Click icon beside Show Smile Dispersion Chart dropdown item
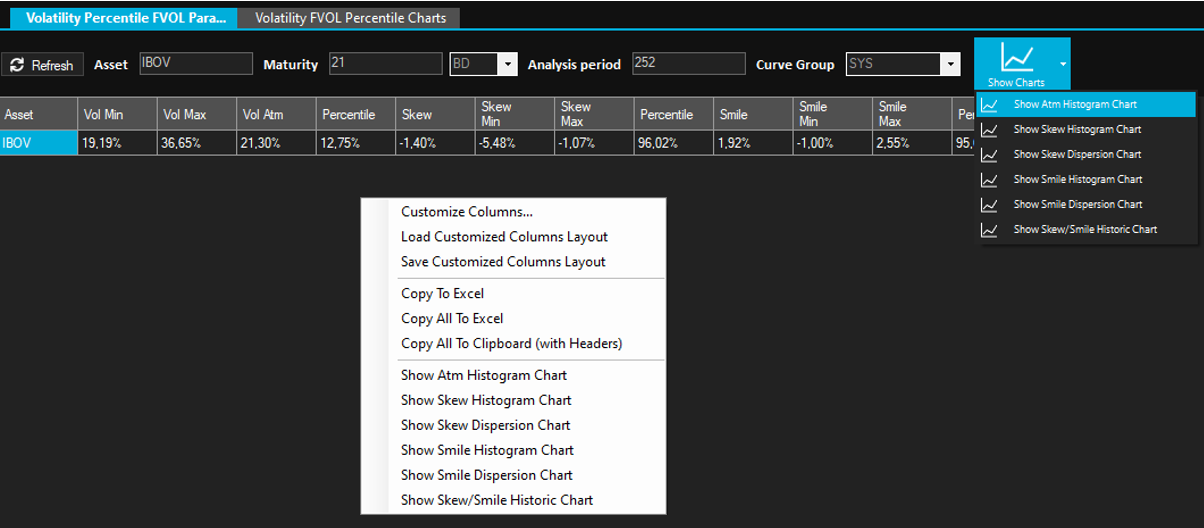This screenshot has width=1204, height=528. point(989,204)
